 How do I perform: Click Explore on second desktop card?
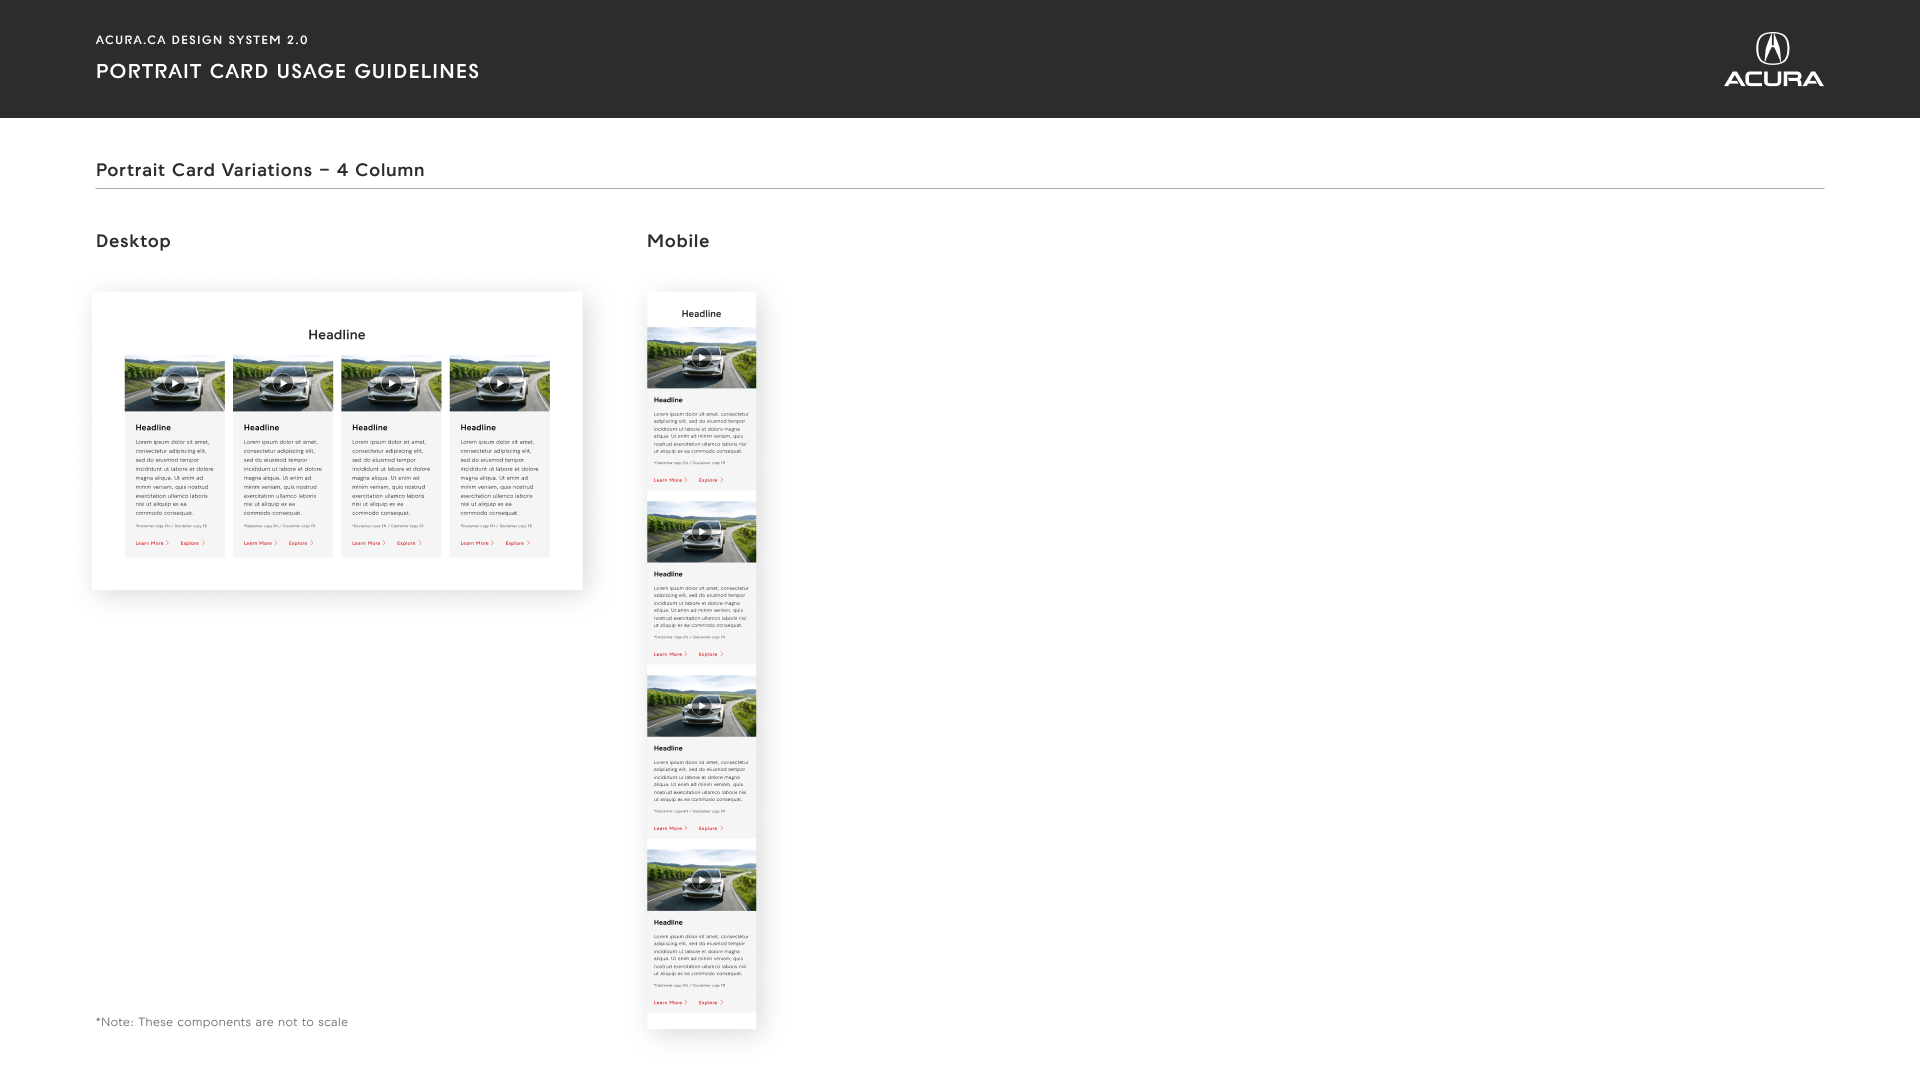click(301, 543)
